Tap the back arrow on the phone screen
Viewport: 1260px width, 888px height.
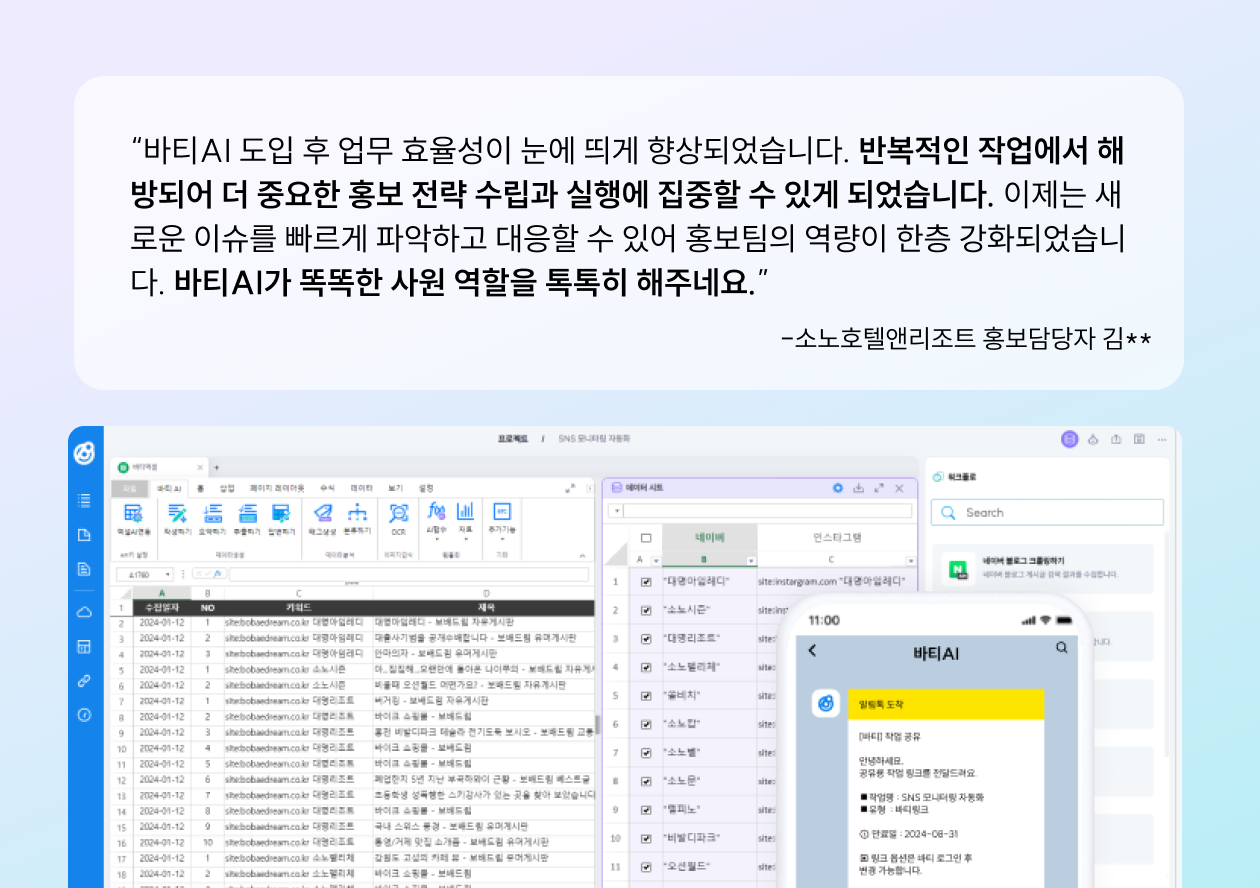pyautogui.click(x=812, y=651)
